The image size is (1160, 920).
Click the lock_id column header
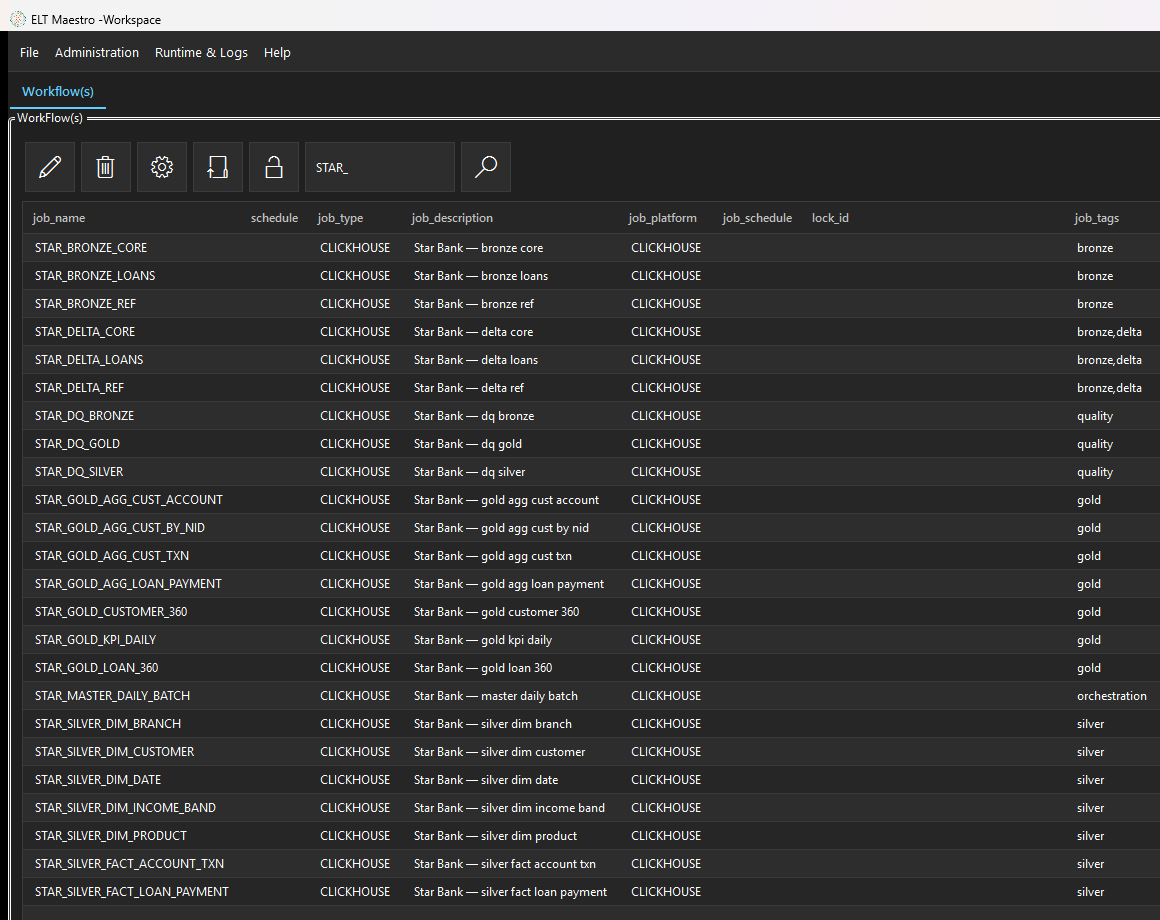tap(830, 218)
